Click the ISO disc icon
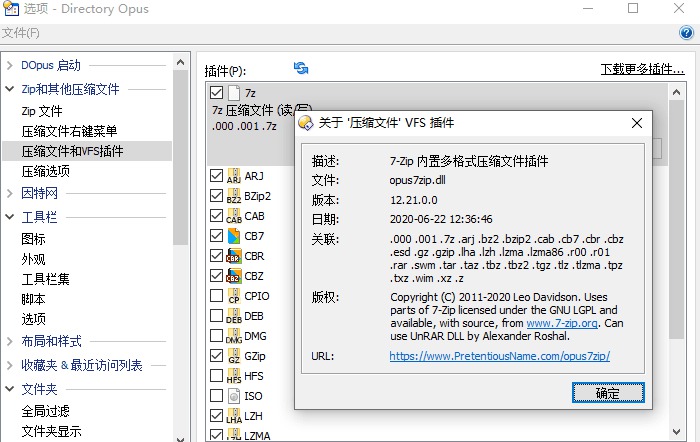Screen dimensions: 700x442 [x=234, y=396]
